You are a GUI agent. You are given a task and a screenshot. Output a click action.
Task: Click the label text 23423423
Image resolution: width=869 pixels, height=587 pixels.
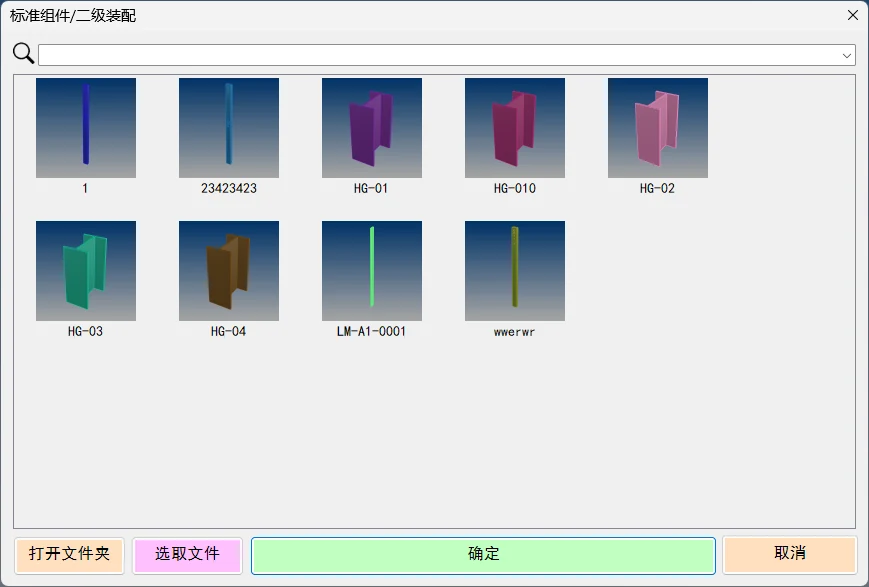229,188
